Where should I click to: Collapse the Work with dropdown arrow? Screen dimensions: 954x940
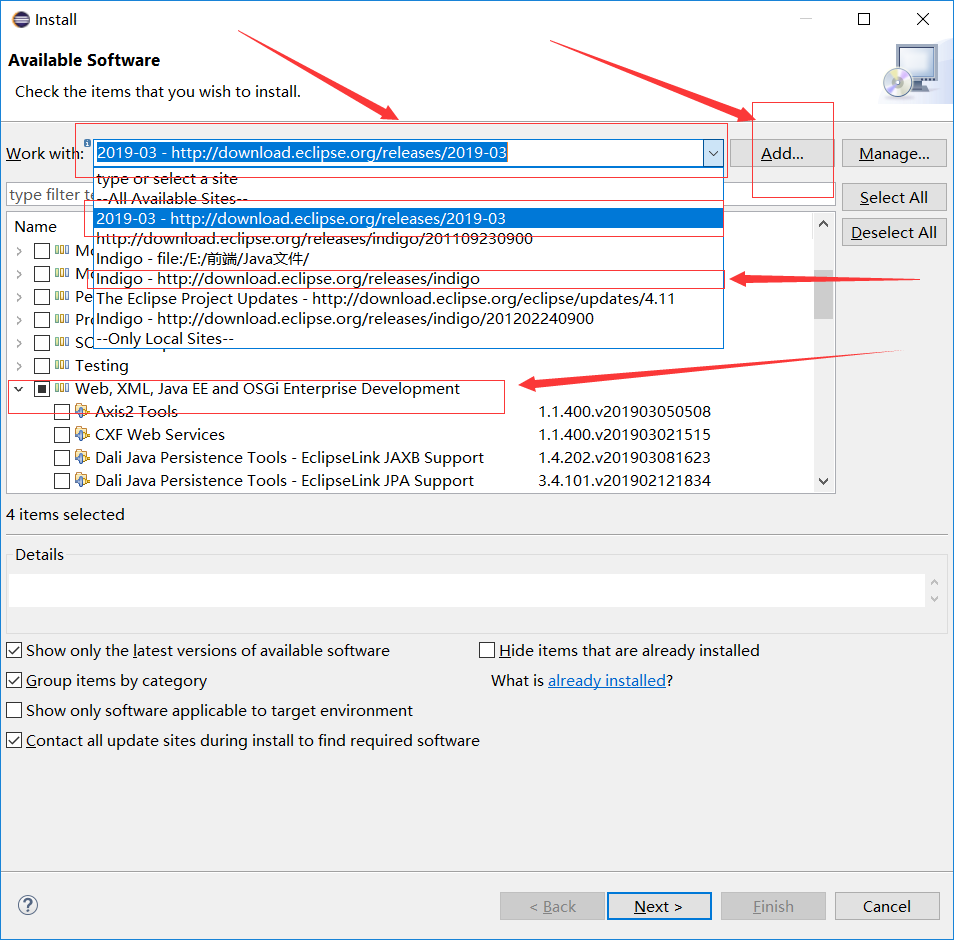713,153
